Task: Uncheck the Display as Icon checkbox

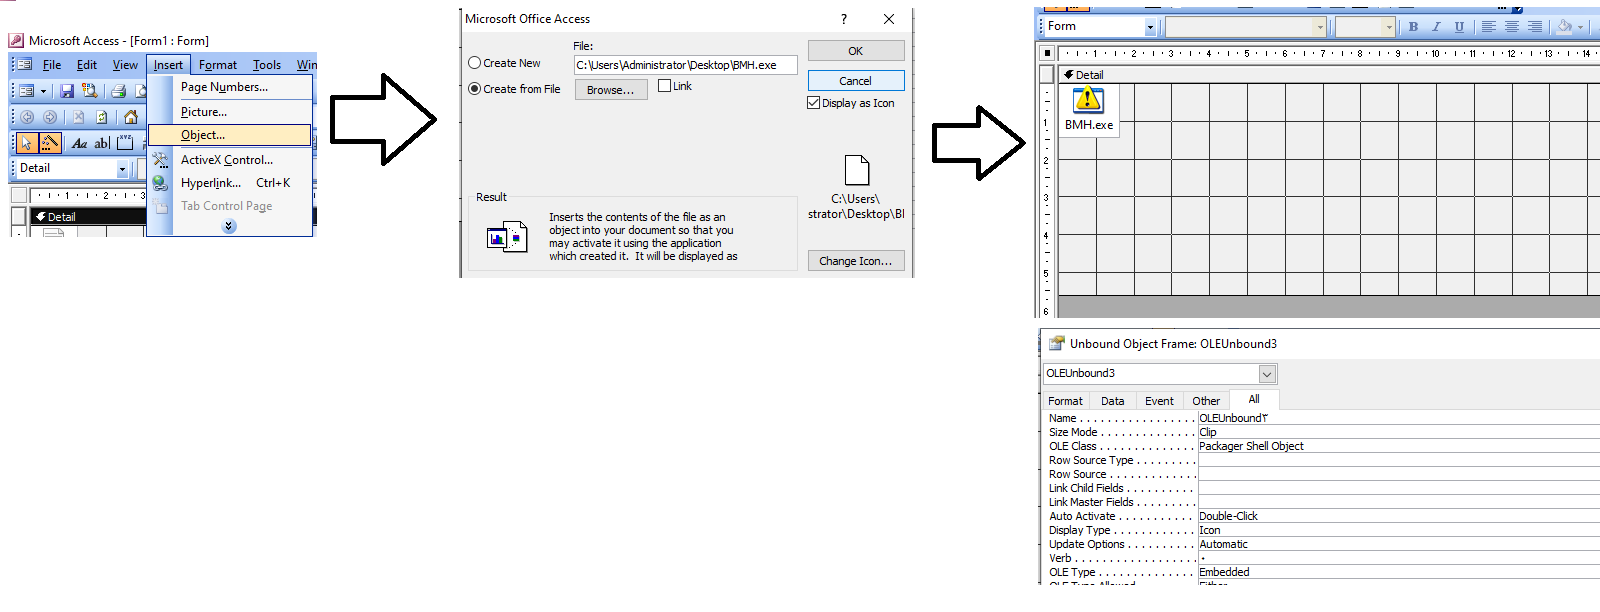Action: click(814, 103)
